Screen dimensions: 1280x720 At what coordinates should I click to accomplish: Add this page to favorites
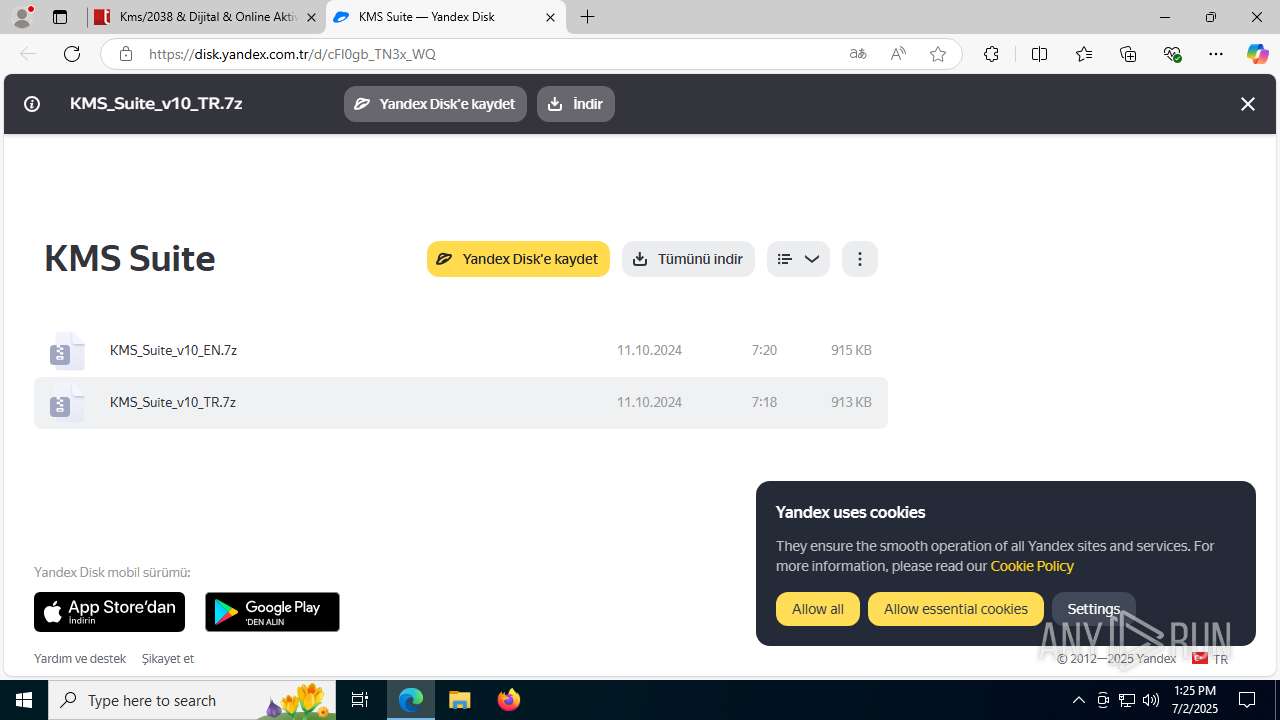pos(938,54)
